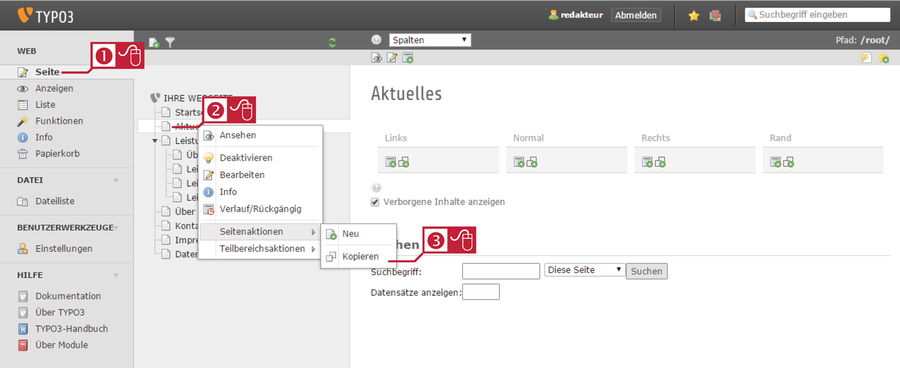Screen dimensions: 900x368
Task: Click the Suchen button
Action: (647, 271)
